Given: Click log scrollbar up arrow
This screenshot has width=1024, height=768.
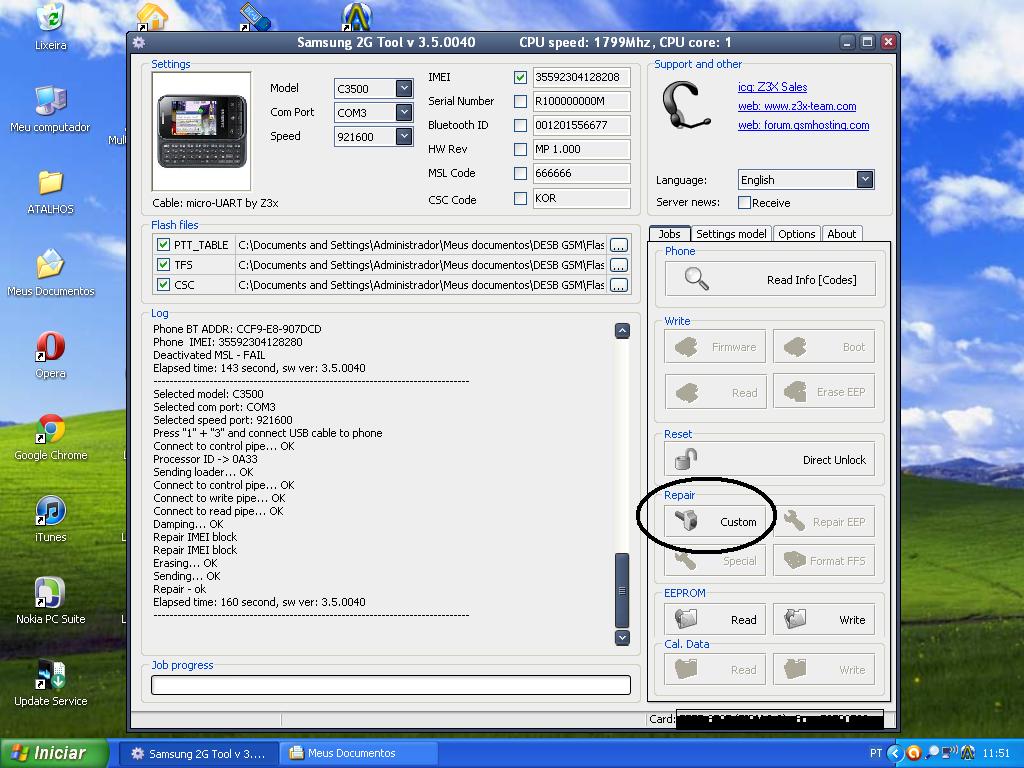Looking at the screenshot, I should (622, 330).
